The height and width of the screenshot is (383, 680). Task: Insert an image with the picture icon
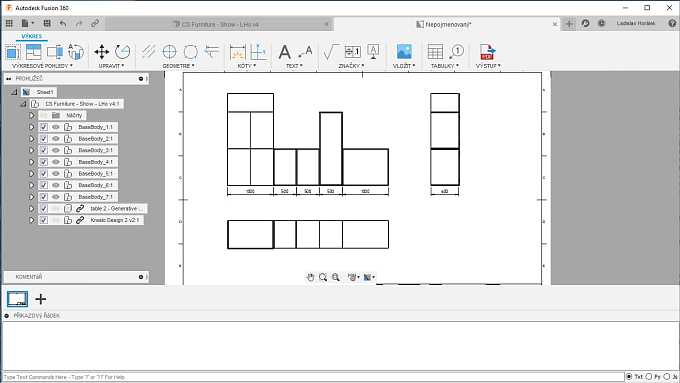404,52
